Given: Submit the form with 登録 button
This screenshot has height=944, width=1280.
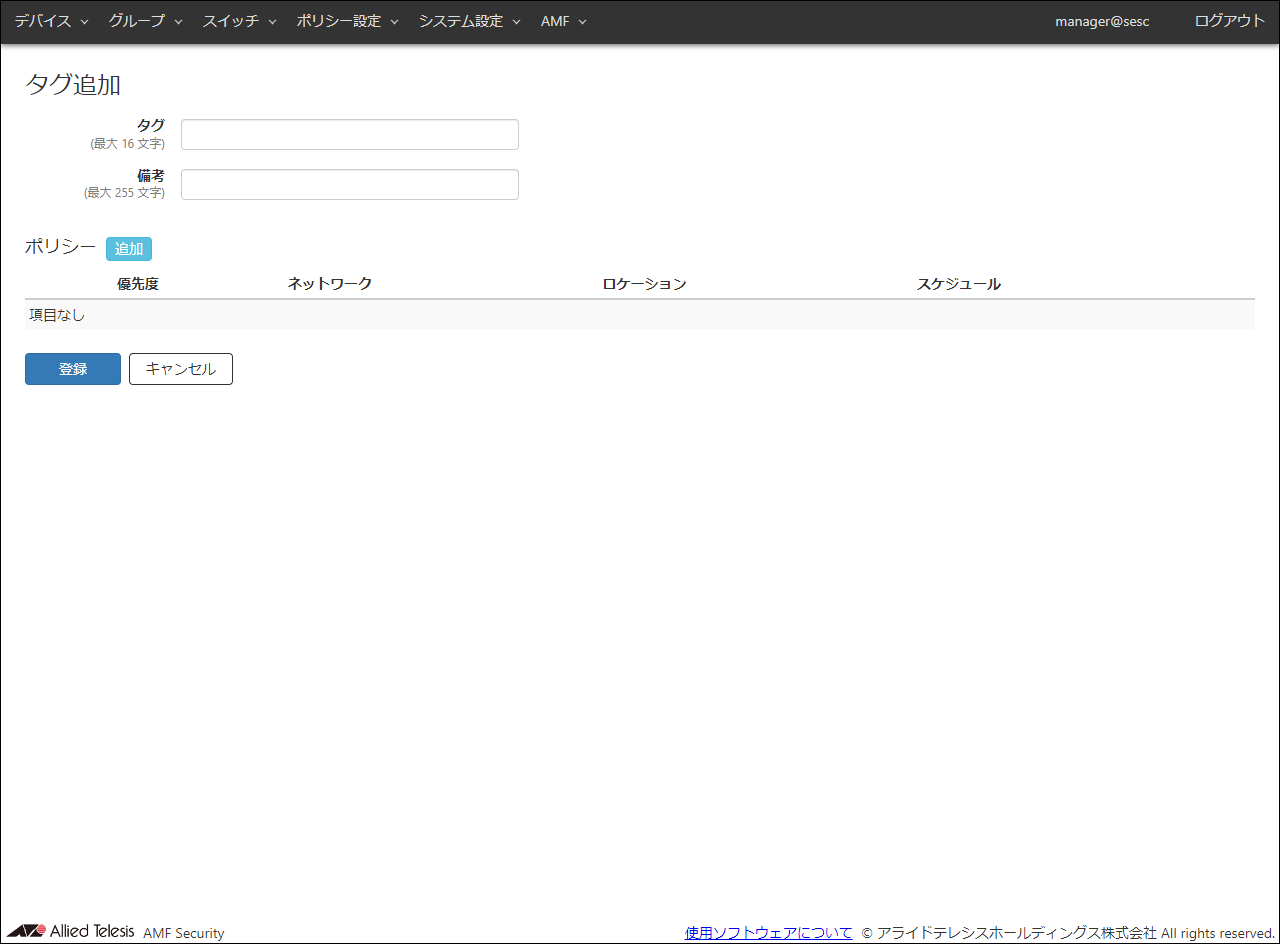Looking at the screenshot, I should 73,369.
